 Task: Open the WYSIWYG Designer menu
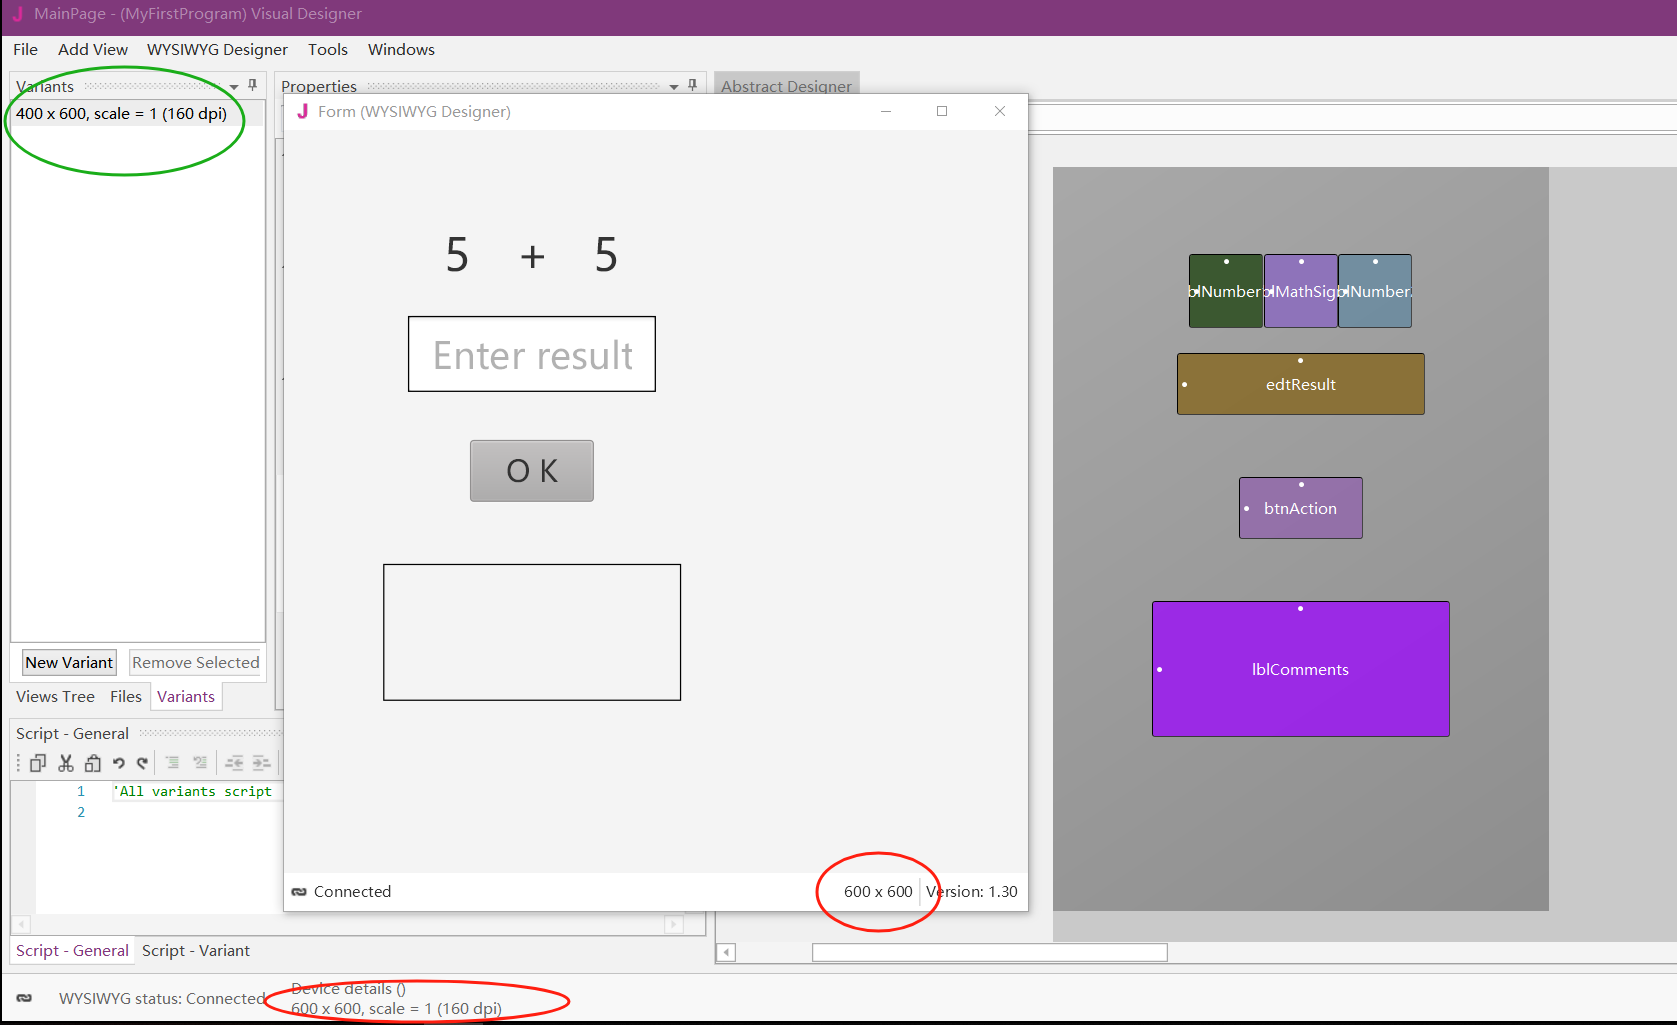[x=217, y=50]
